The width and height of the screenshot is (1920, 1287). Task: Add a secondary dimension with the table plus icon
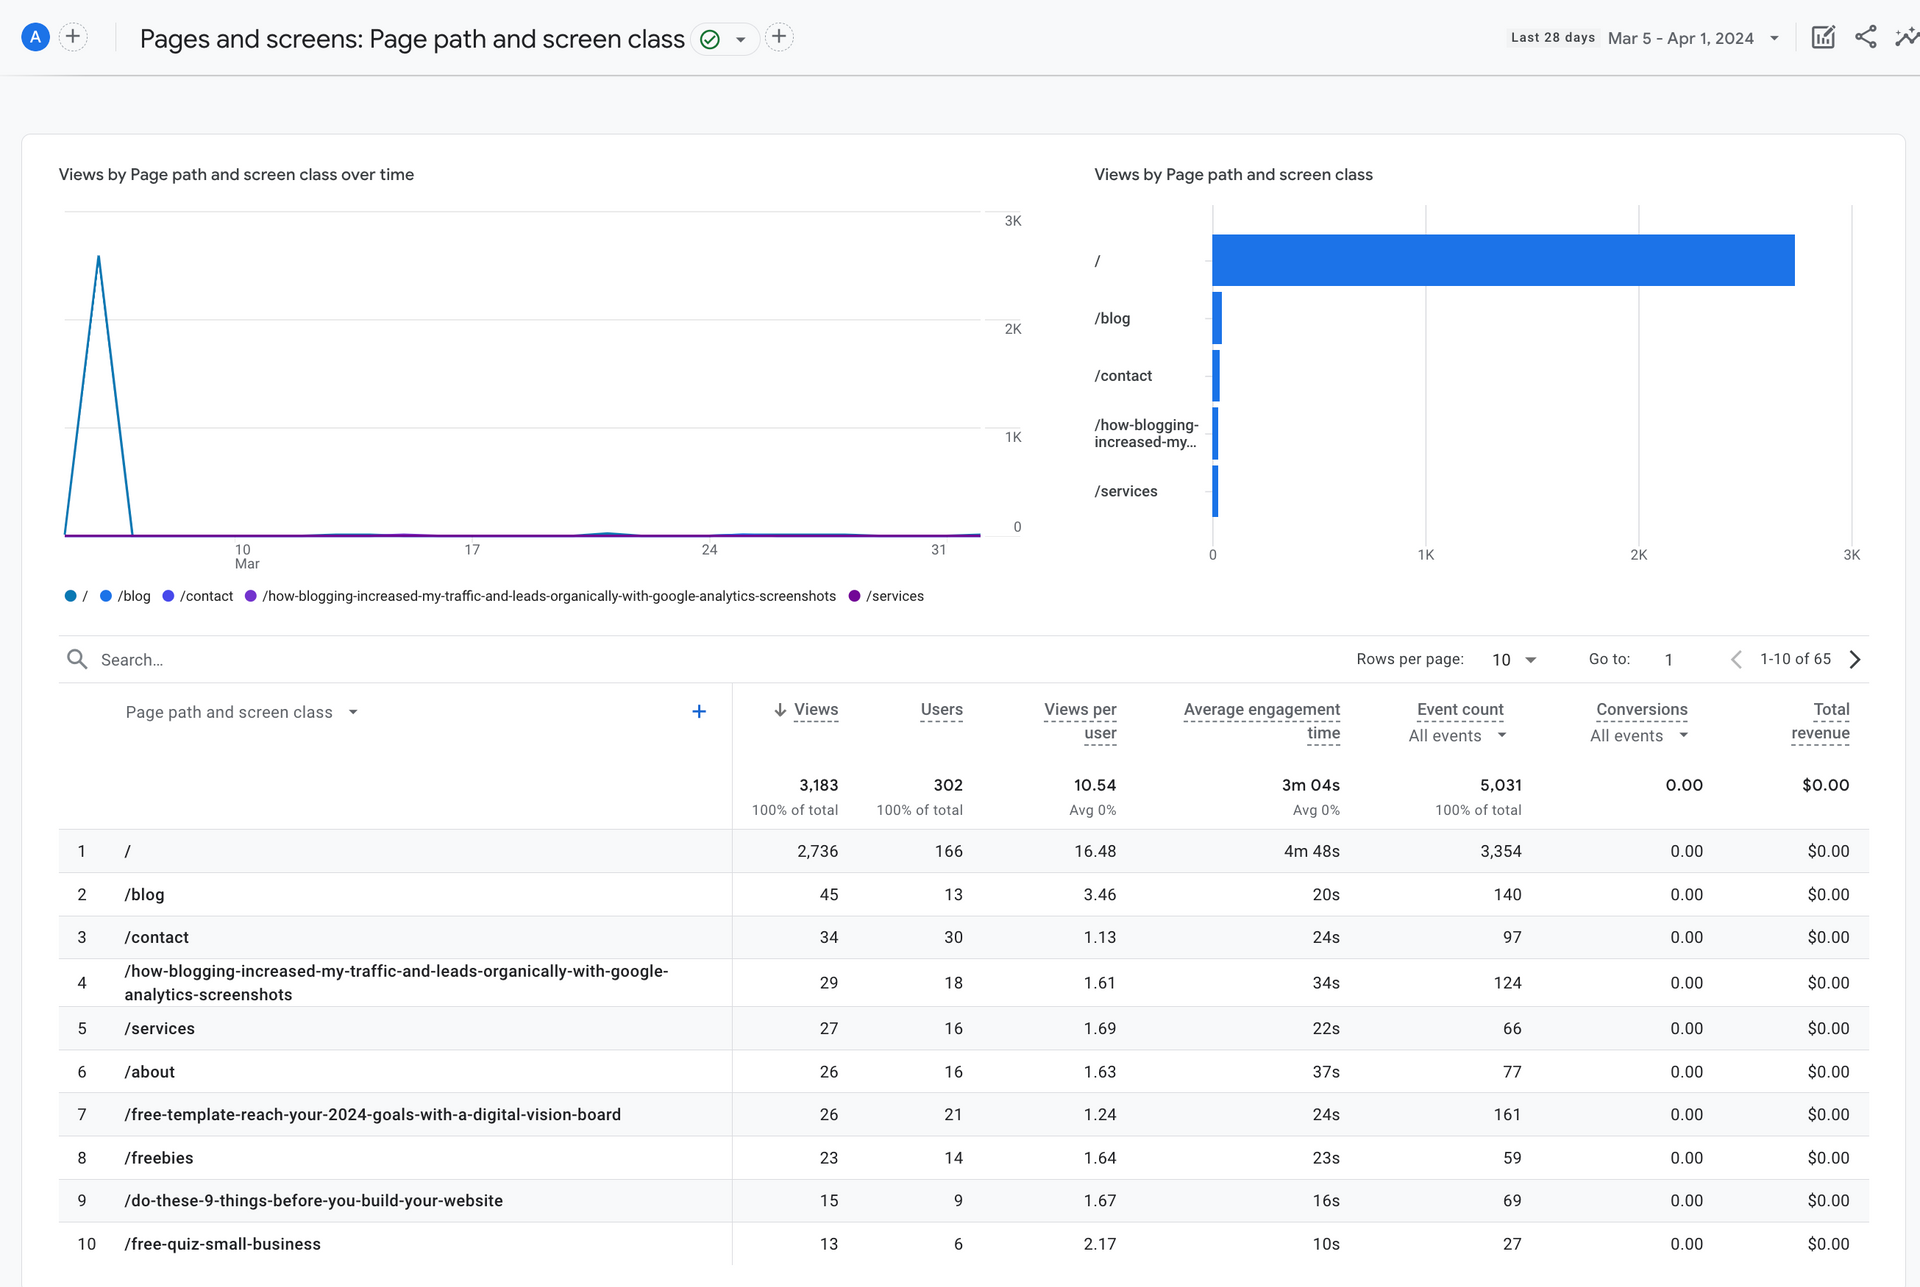699,711
